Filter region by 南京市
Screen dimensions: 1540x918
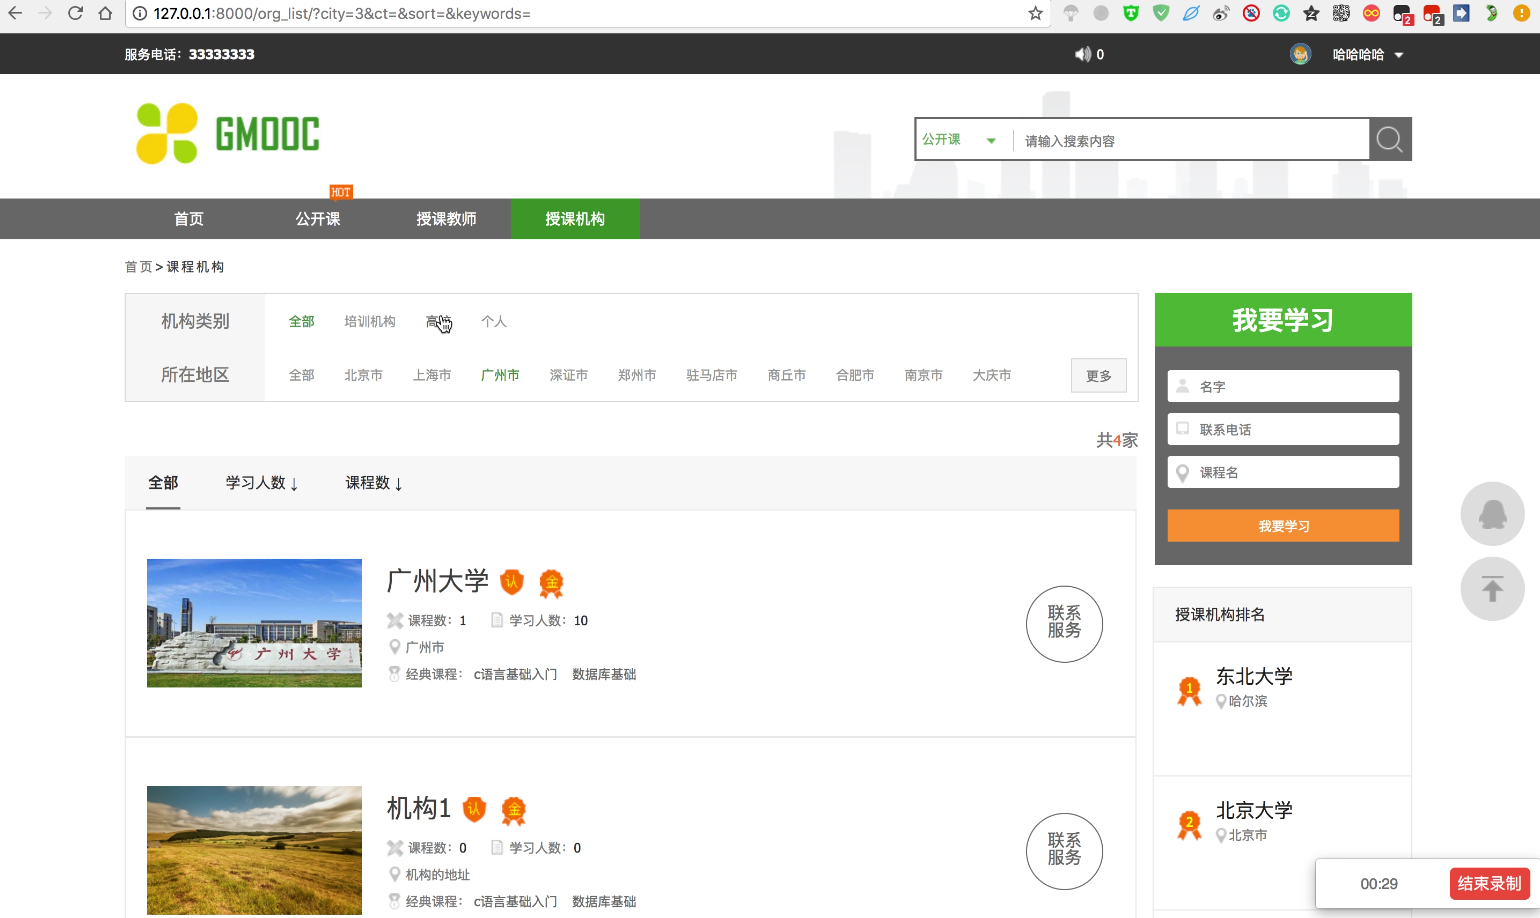point(924,375)
